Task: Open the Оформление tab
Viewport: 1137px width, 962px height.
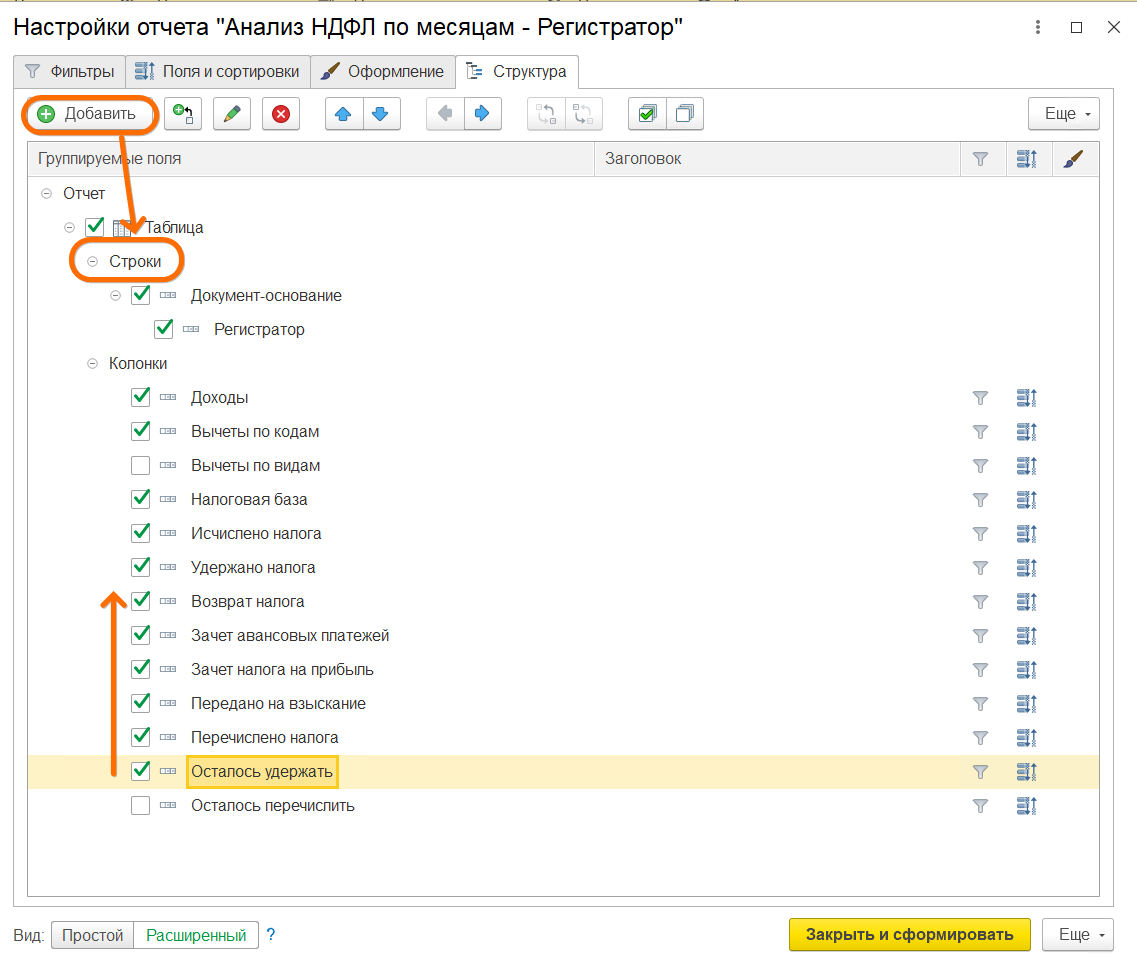Action: [x=382, y=72]
